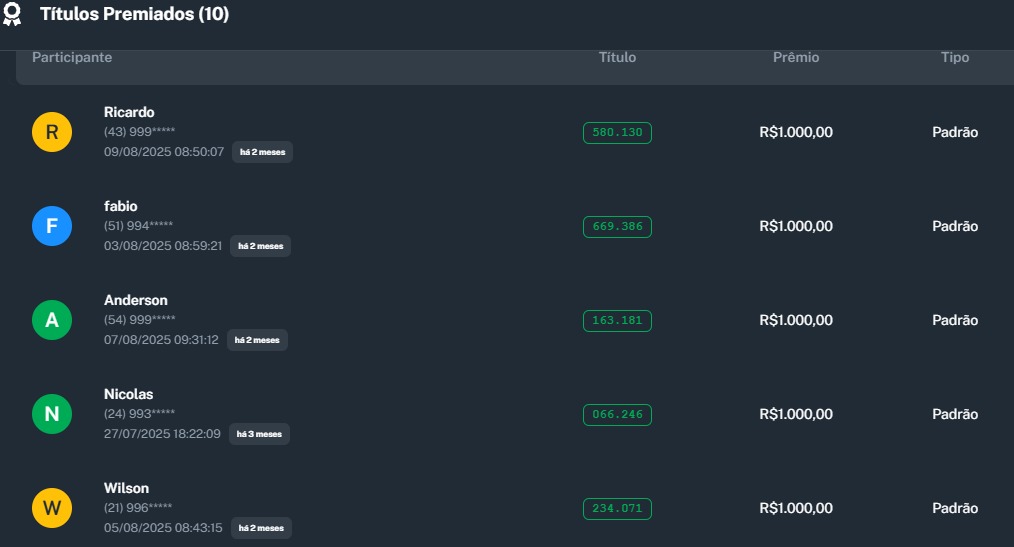Click the 'há 2 meses' tag for fabio
The height and width of the screenshot is (547, 1014).
coord(260,246)
